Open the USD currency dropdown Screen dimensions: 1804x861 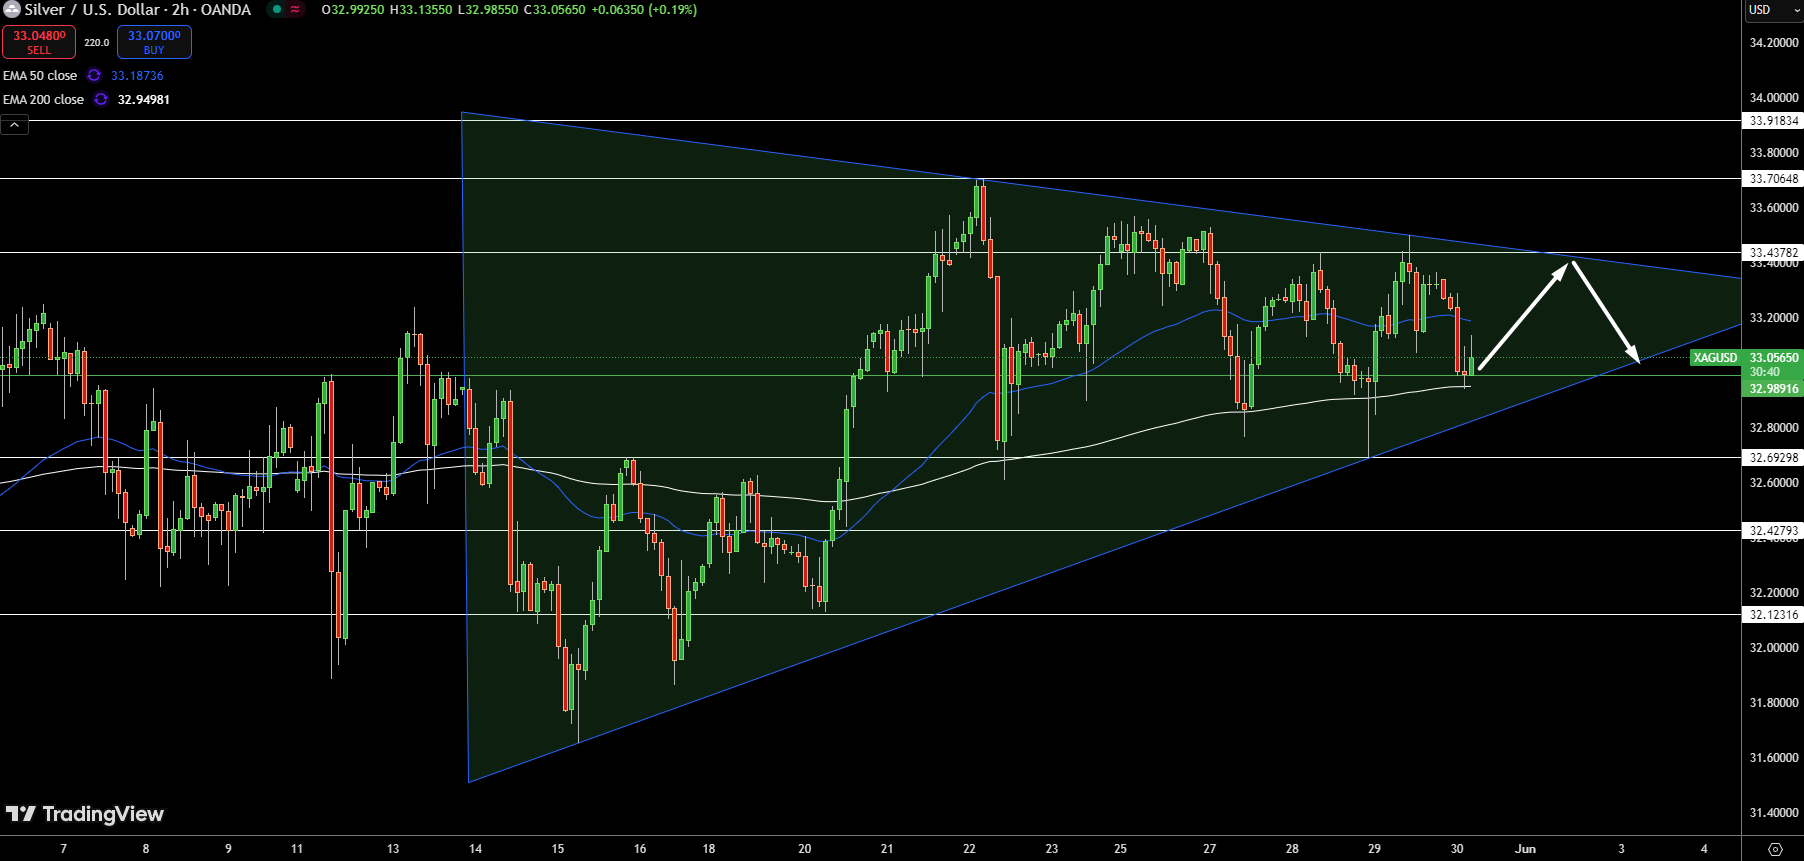click(1772, 10)
